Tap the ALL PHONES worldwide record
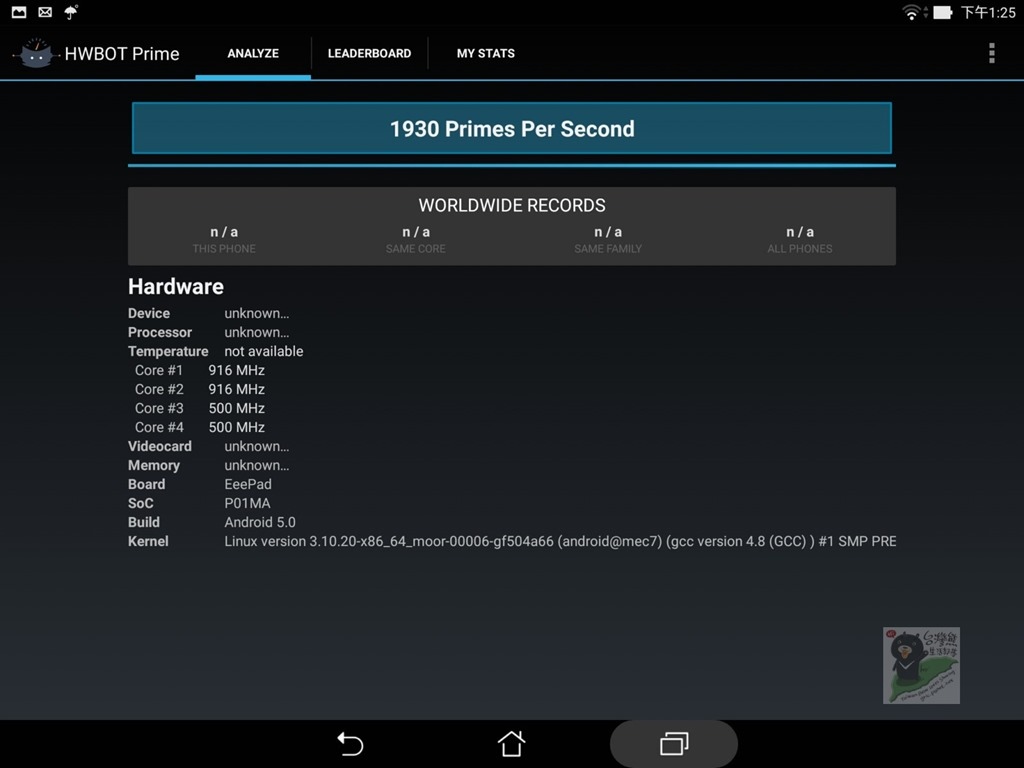 (x=800, y=240)
